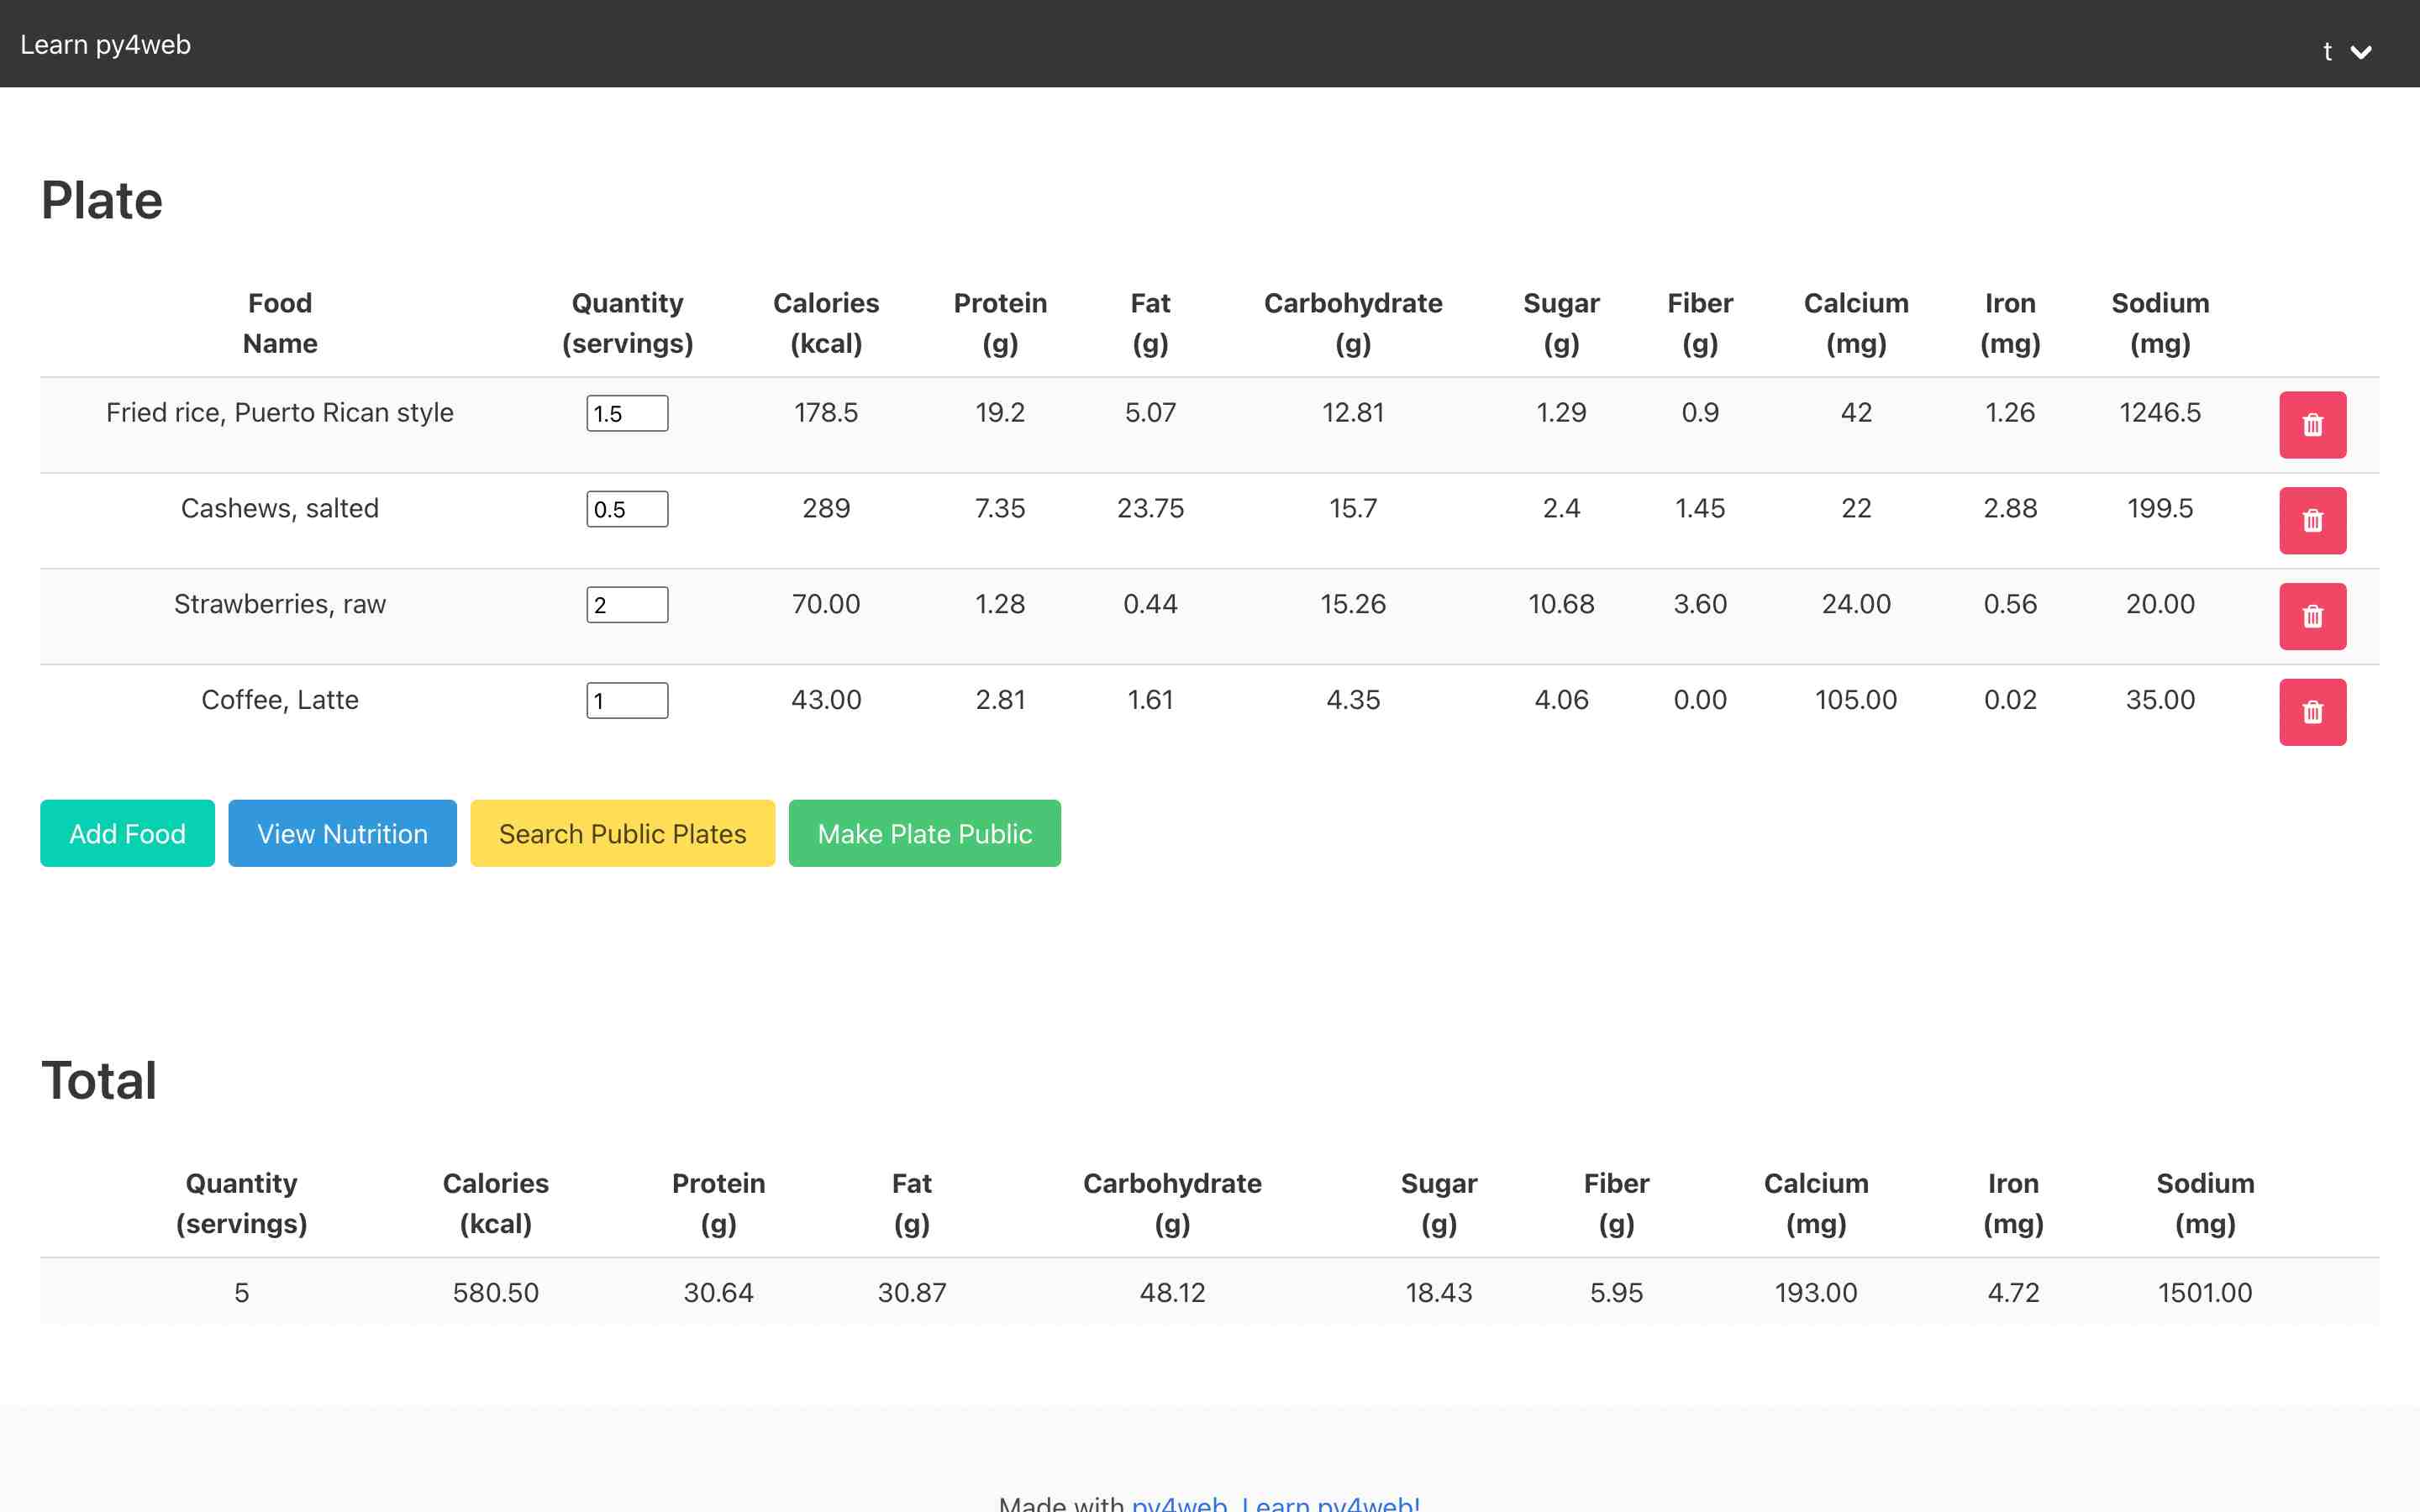This screenshot has width=2420, height=1512.
Task: Click the "Calories (kcal)" column header
Action: [x=826, y=322]
